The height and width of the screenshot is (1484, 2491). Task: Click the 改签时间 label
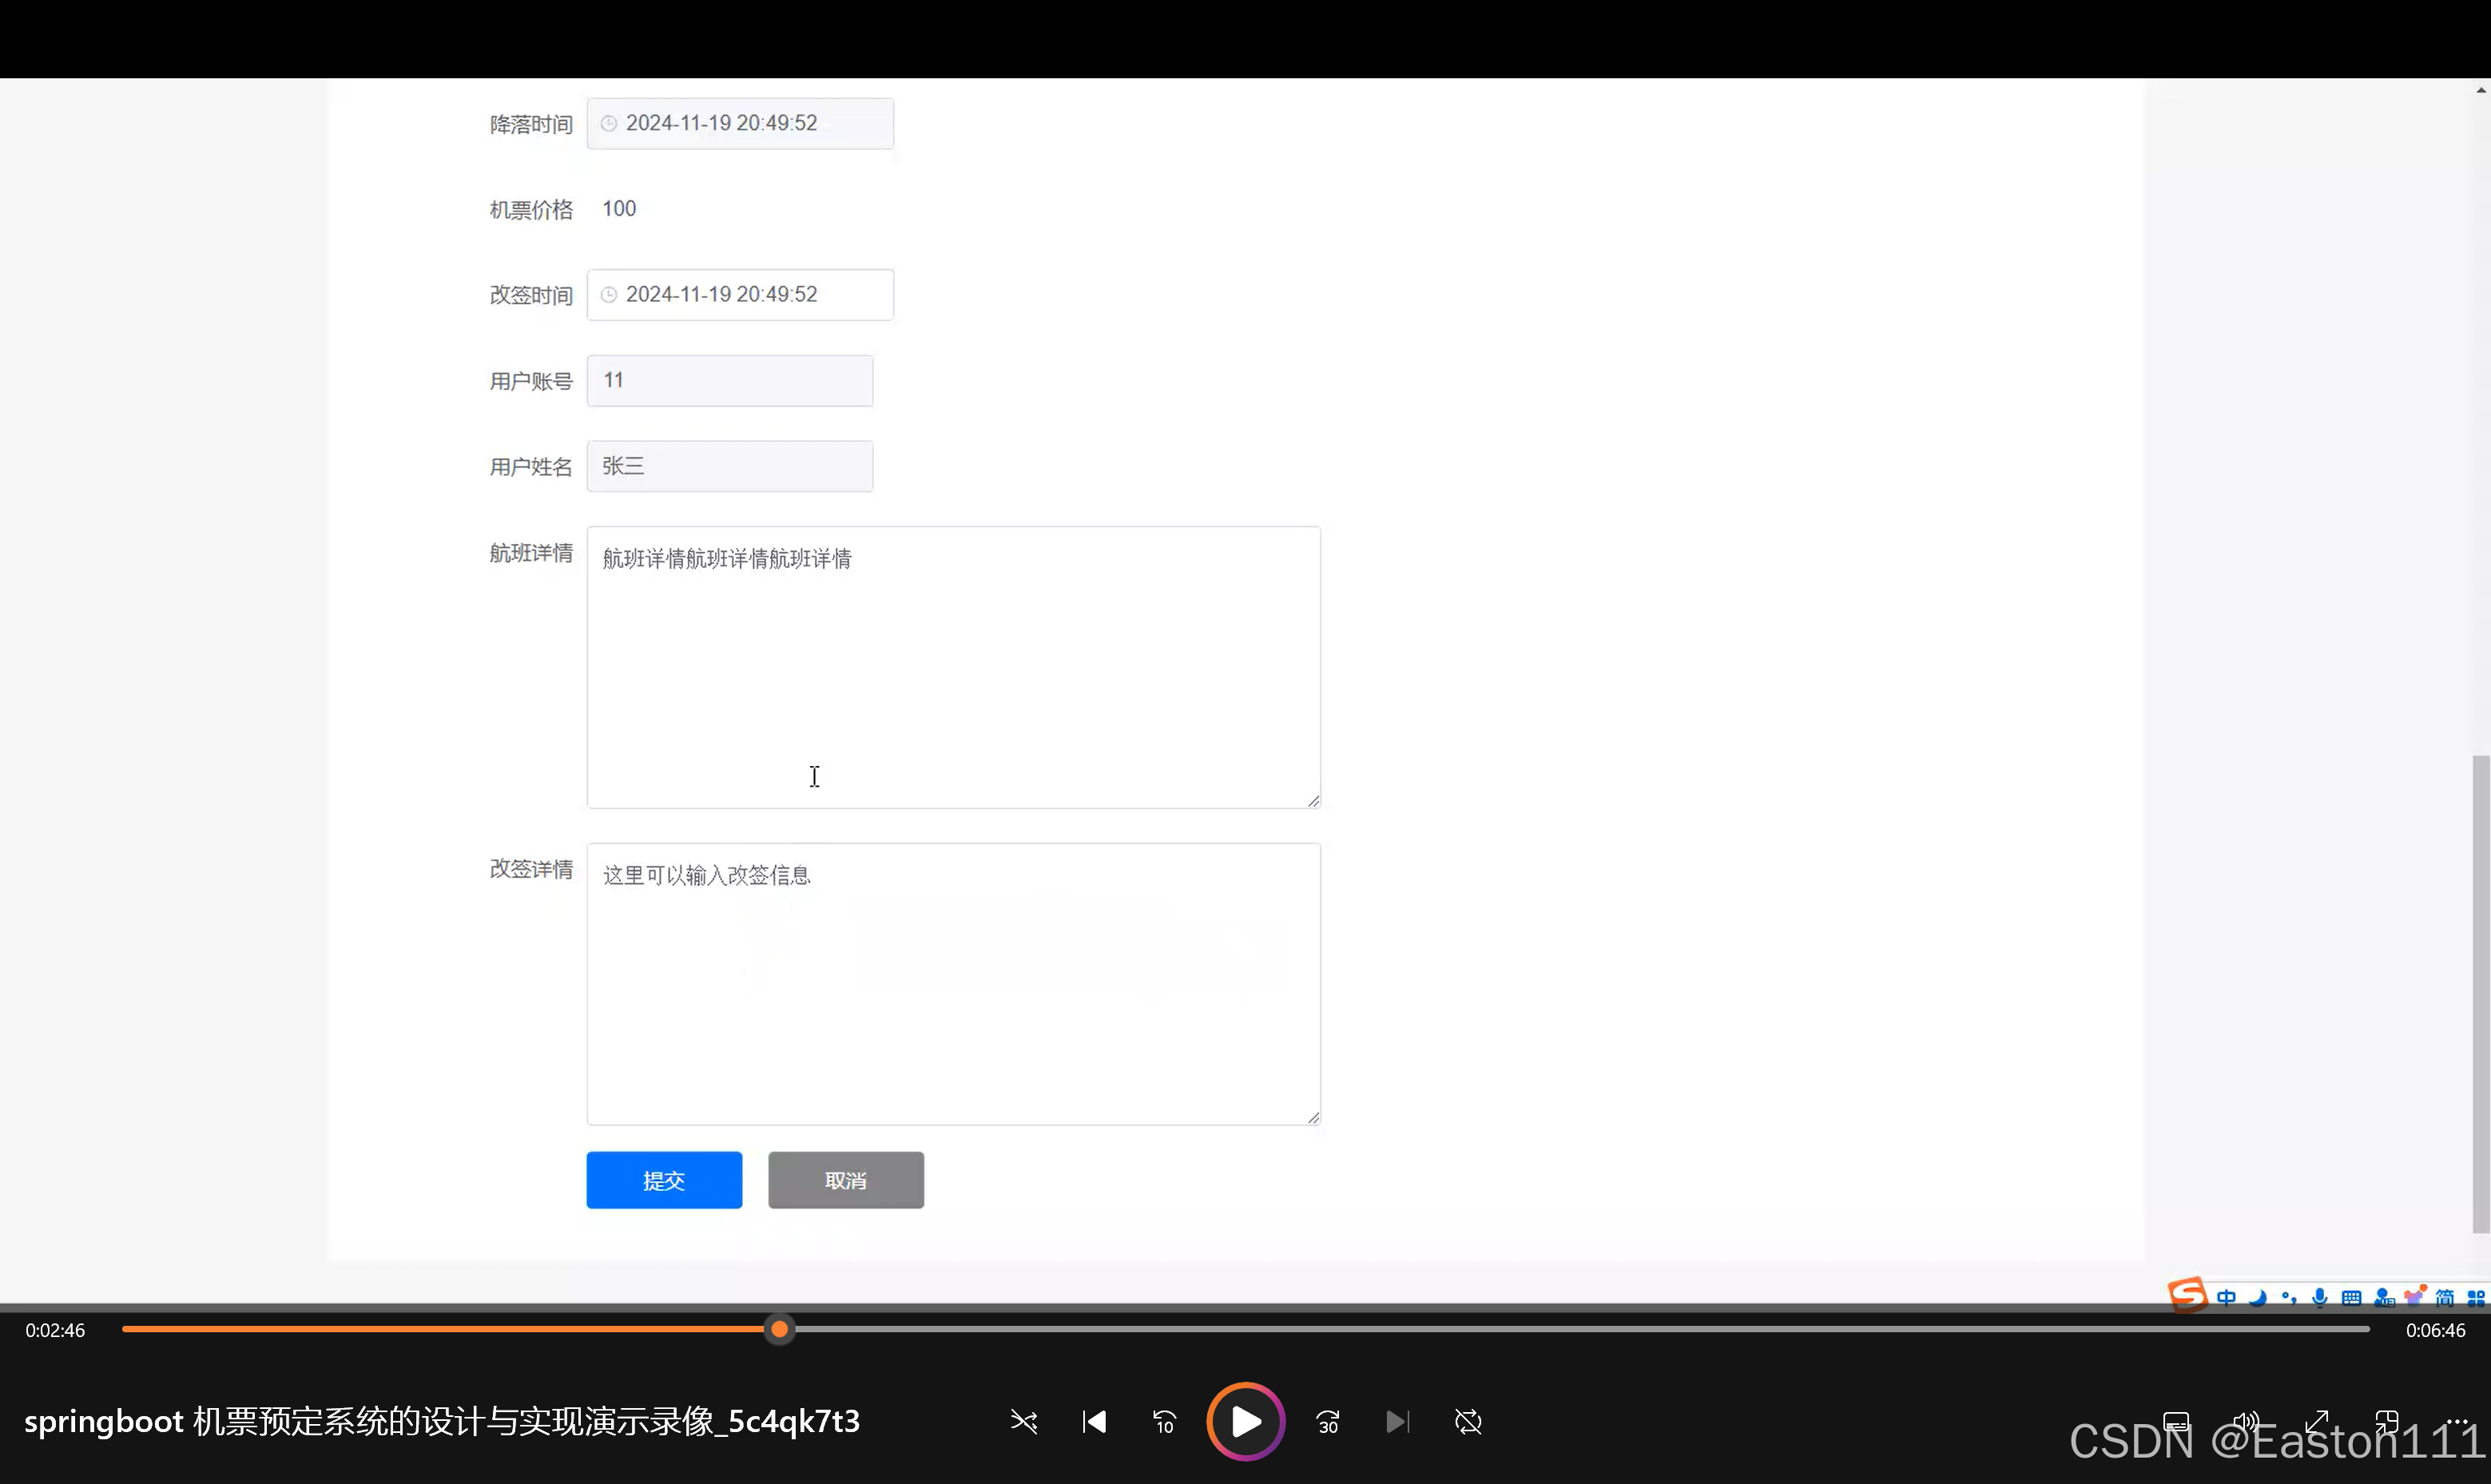tap(531, 295)
